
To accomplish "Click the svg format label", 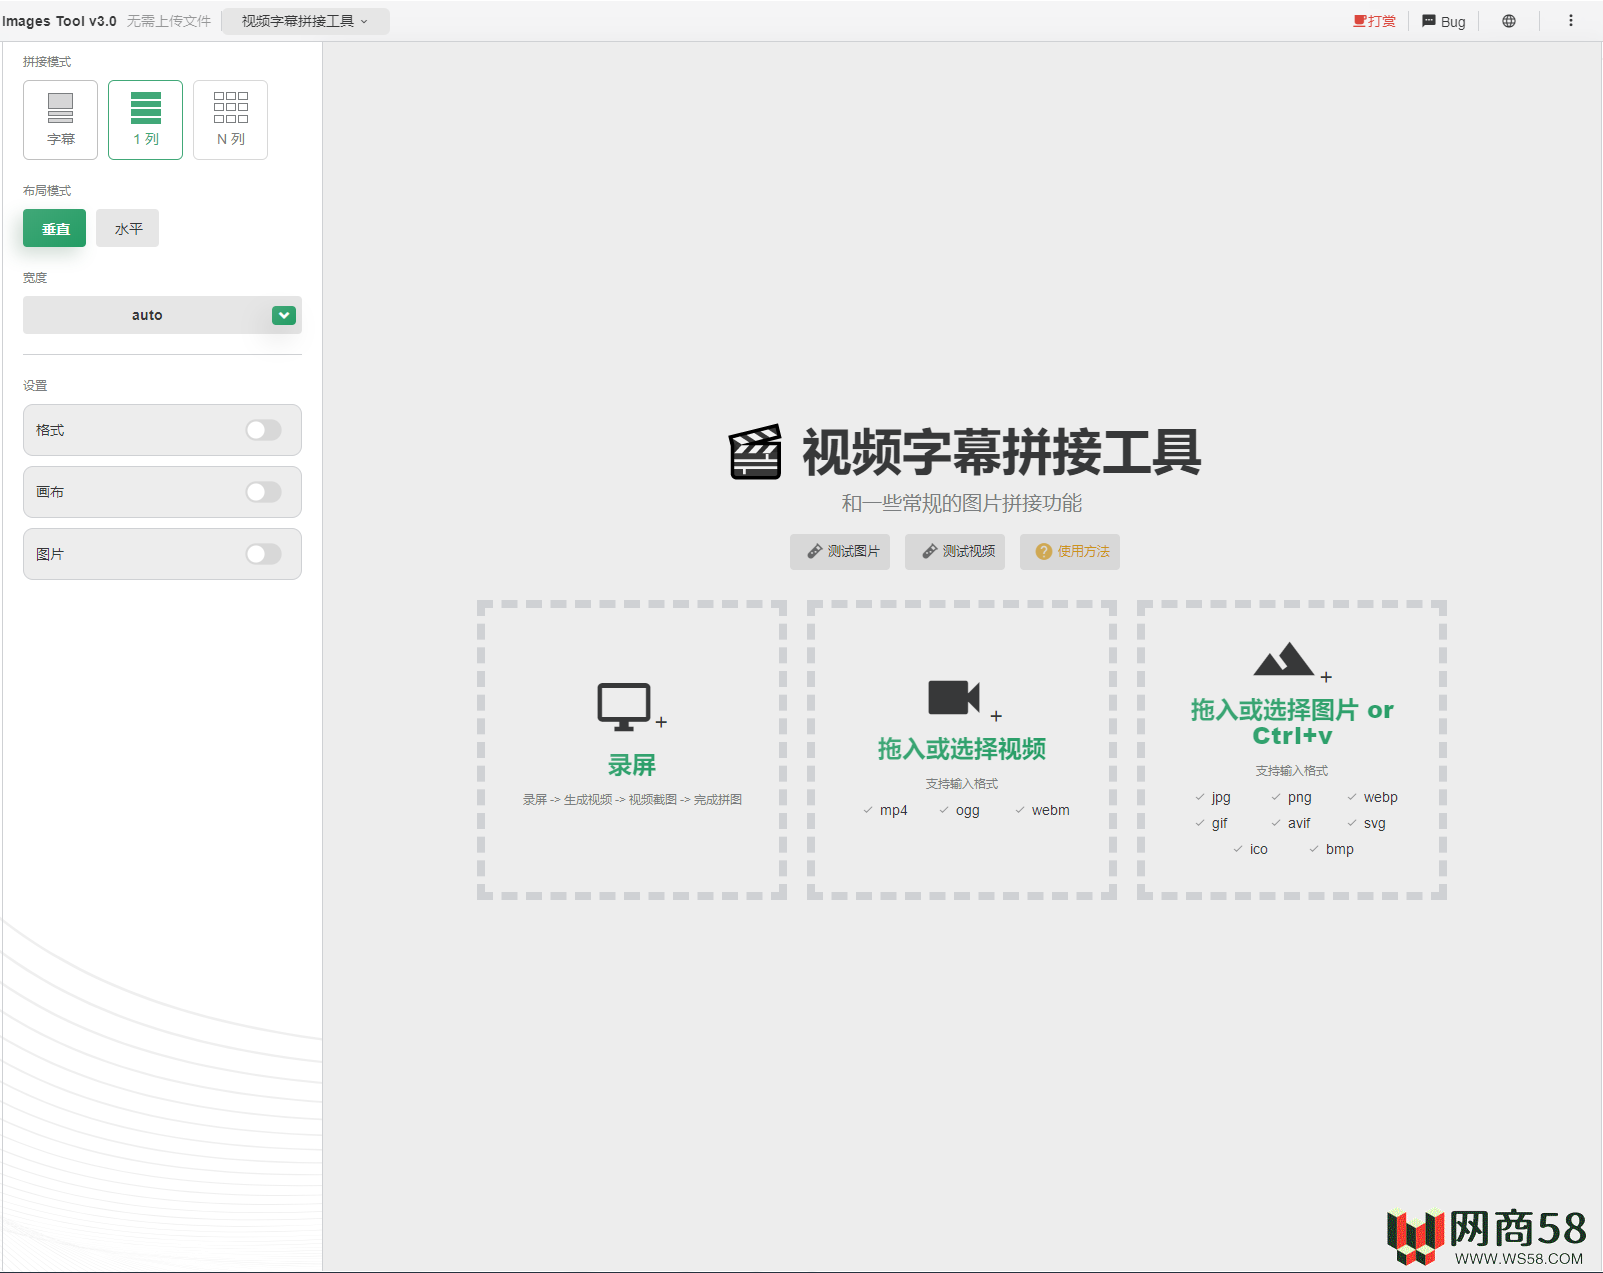I will click(1375, 823).
